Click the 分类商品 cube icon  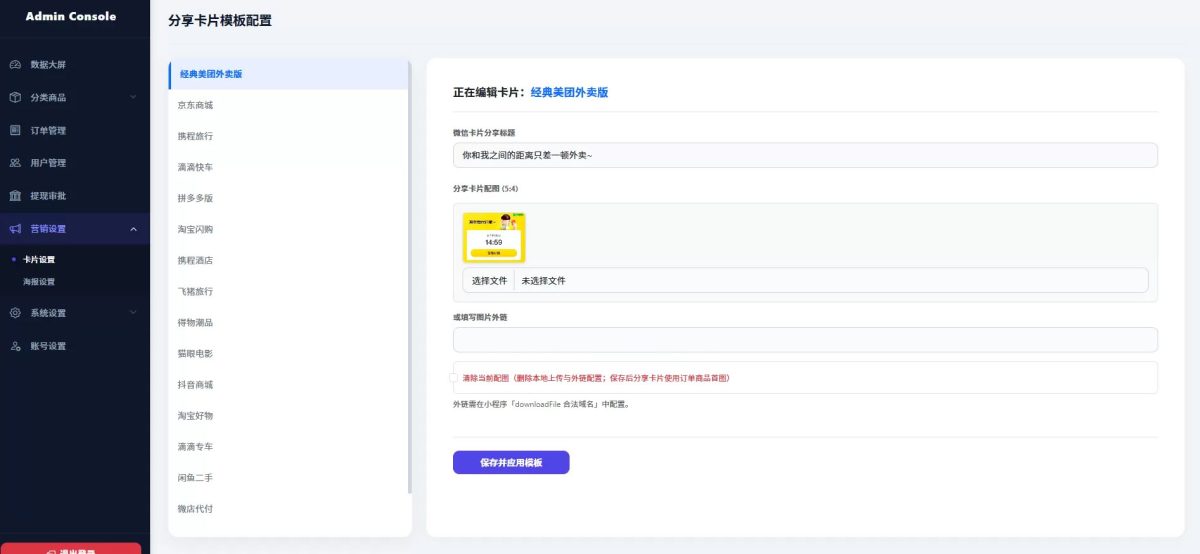(15, 97)
